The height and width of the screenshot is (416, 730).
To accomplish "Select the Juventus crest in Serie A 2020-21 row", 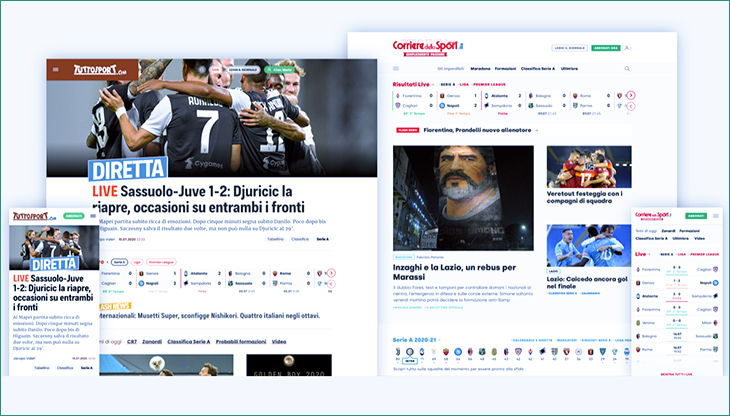I will [x=398, y=352].
